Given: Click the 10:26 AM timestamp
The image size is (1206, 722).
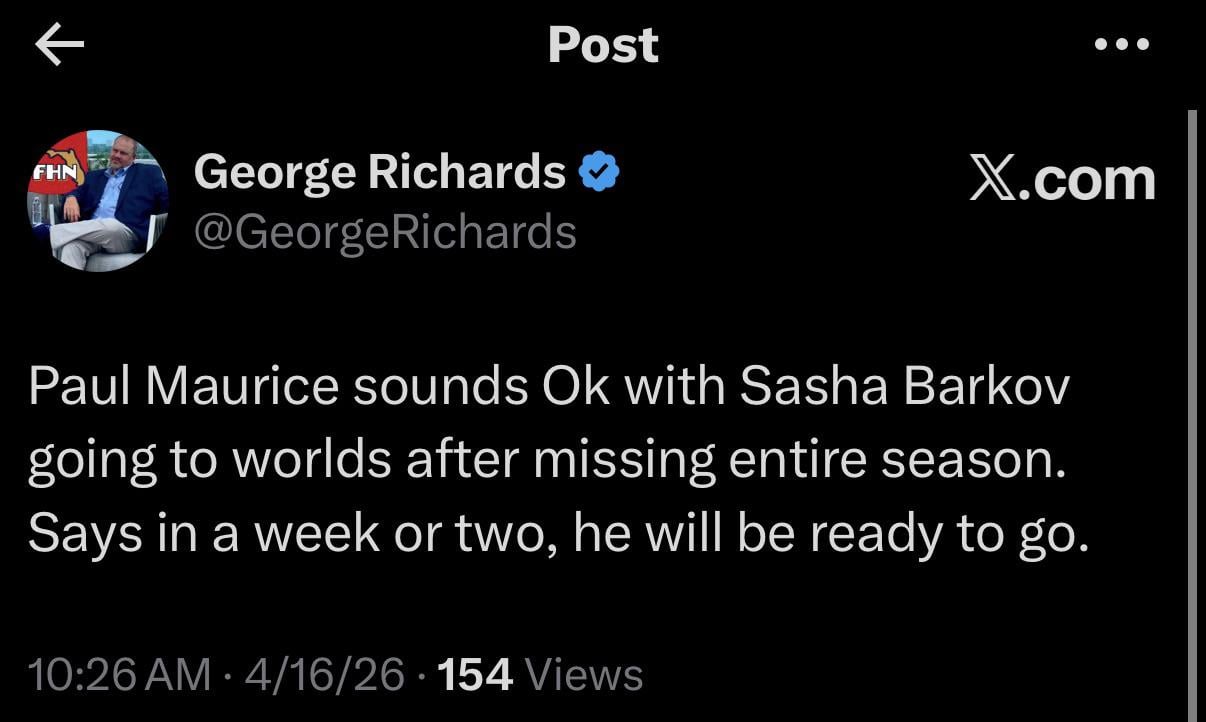Looking at the screenshot, I should click(120, 675).
